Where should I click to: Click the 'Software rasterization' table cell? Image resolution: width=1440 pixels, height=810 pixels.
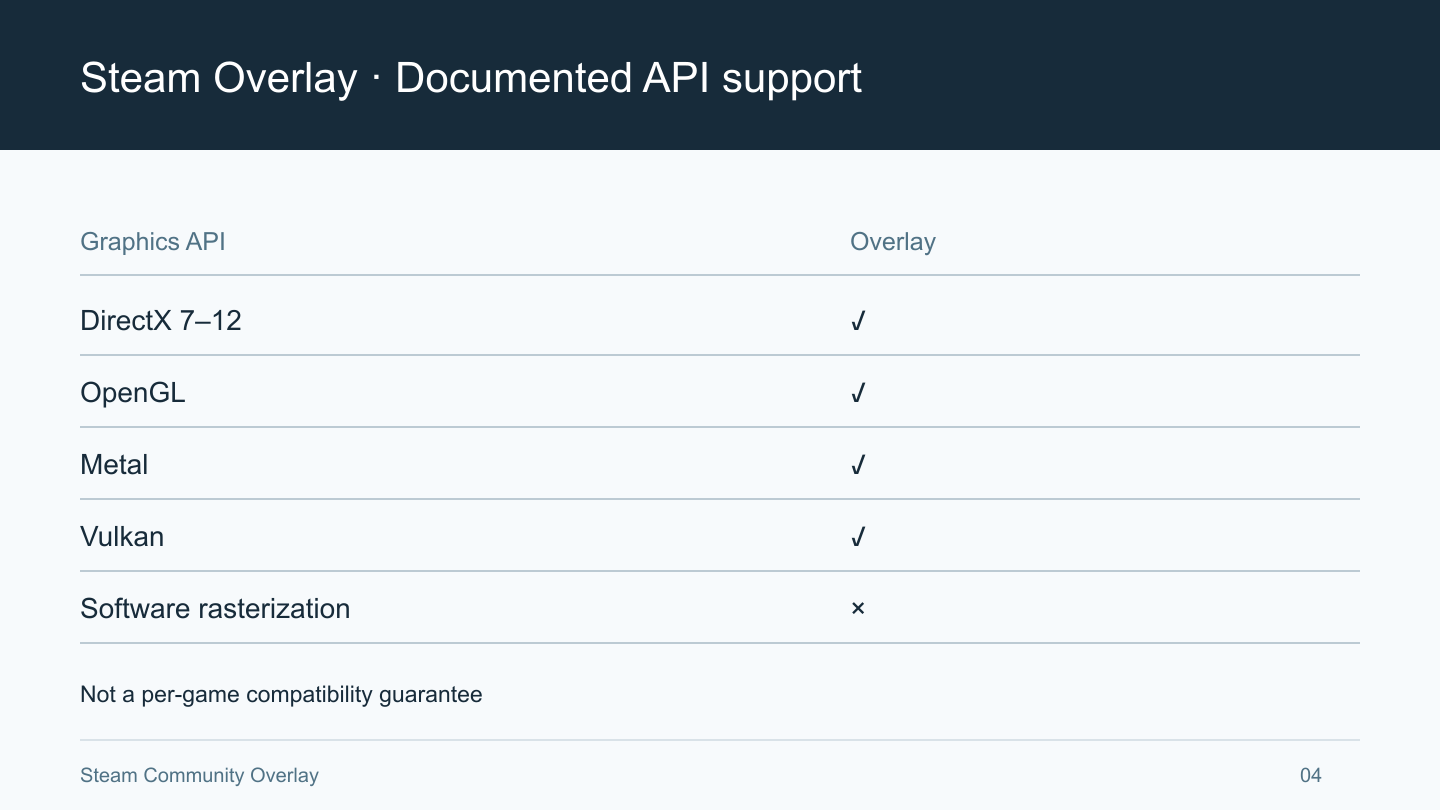(x=215, y=609)
